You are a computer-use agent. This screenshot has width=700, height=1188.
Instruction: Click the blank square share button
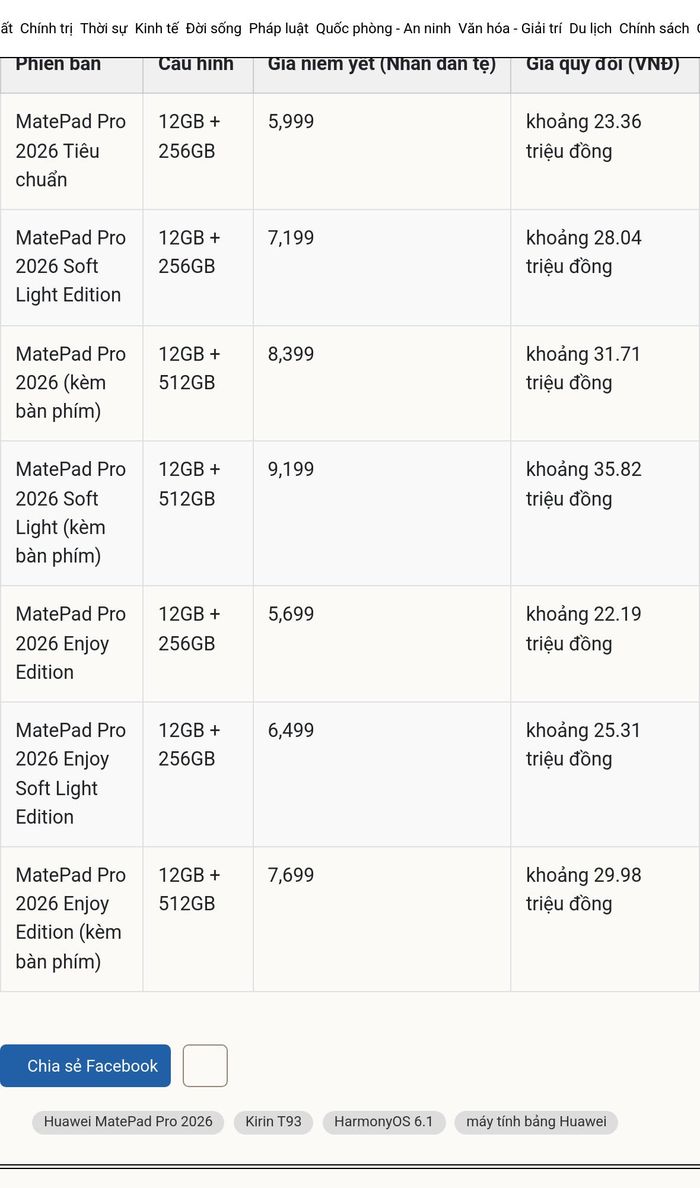(x=205, y=1065)
